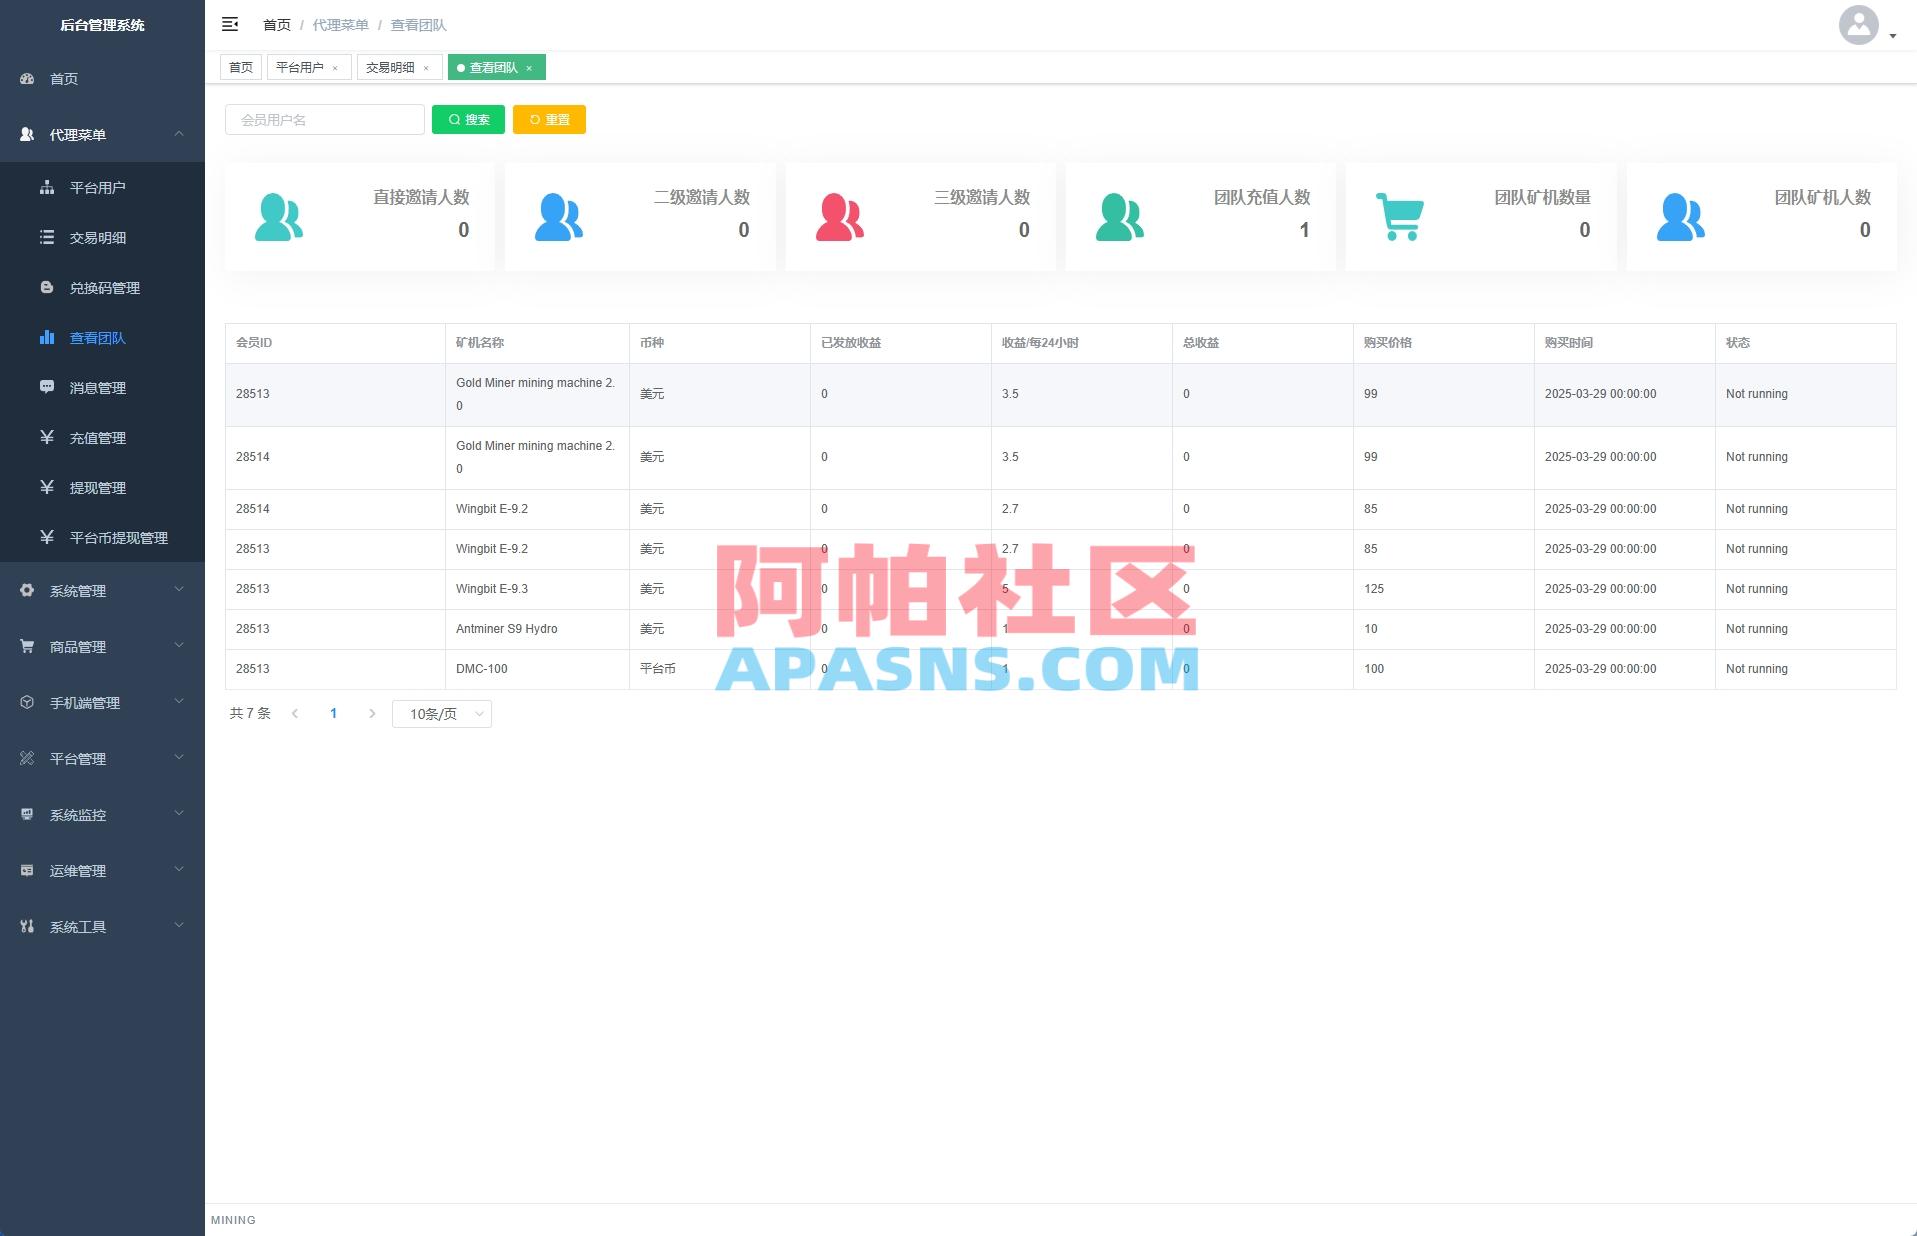
Task: Click the 系统工具 tools icon
Action: click(x=26, y=926)
